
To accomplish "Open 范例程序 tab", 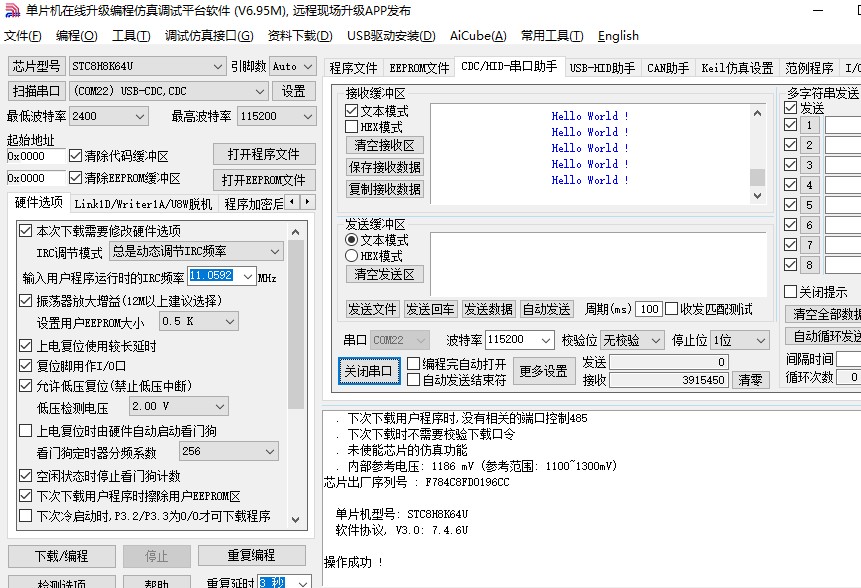I will point(809,68).
